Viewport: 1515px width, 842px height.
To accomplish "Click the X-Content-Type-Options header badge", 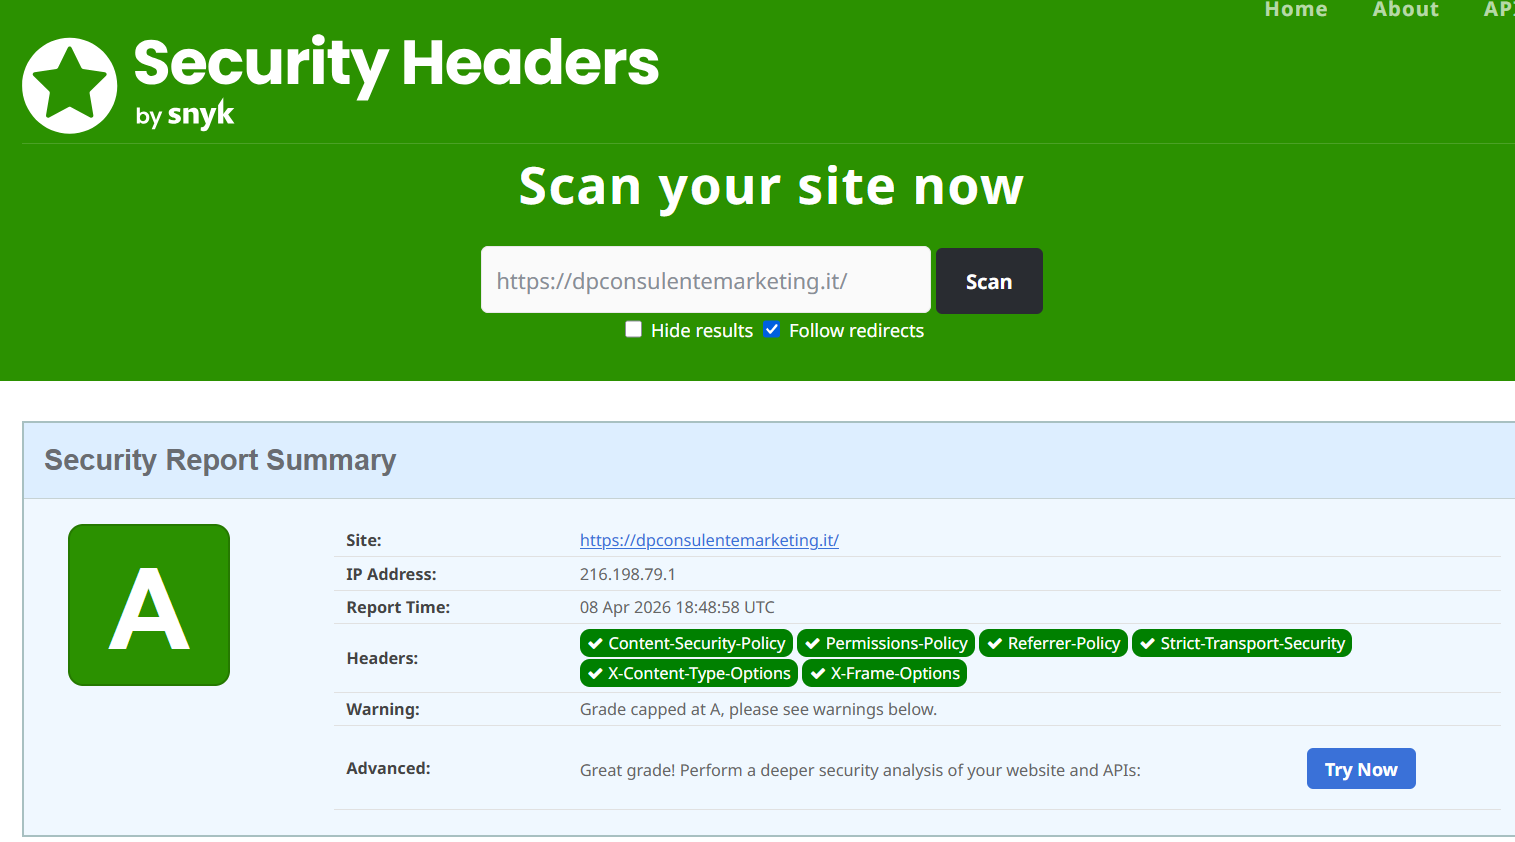I will (688, 673).
